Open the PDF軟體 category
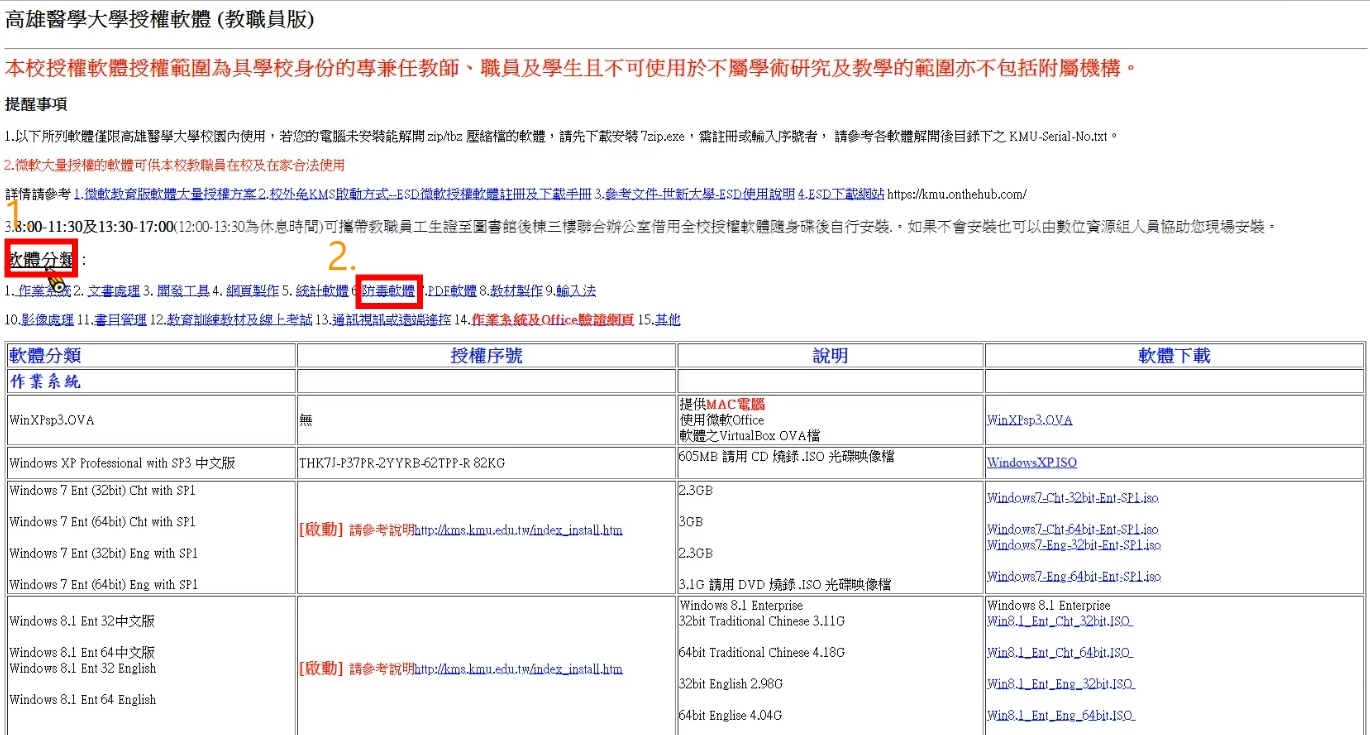This screenshot has width=1370, height=735. (452, 291)
